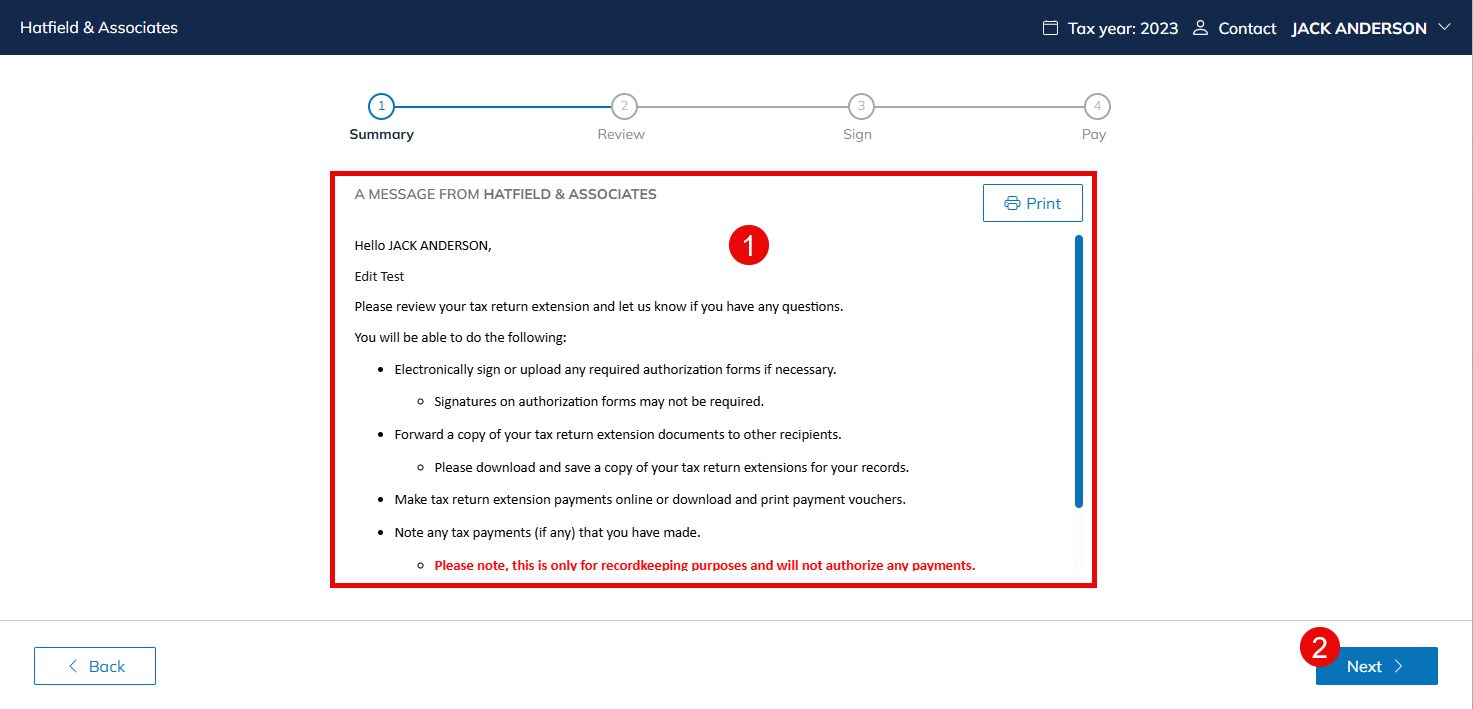The image size is (1473, 709).
Task: Open the JACK ANDERSON account name menu
Action: (x=1358, y=28)
